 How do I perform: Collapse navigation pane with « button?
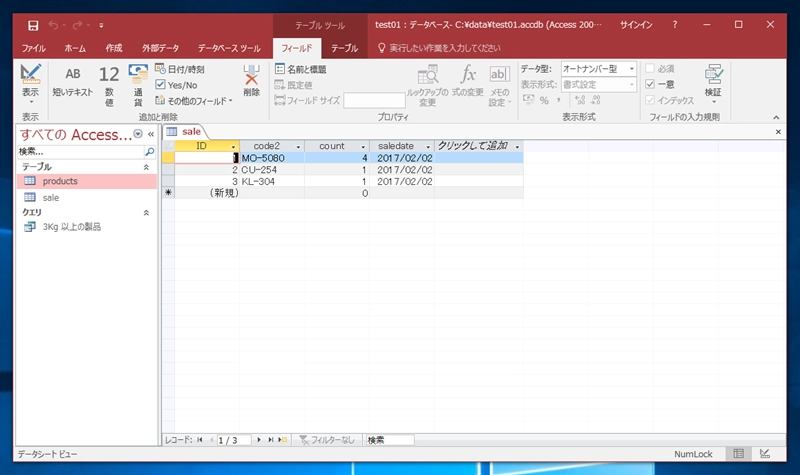(x=151, y=134)
